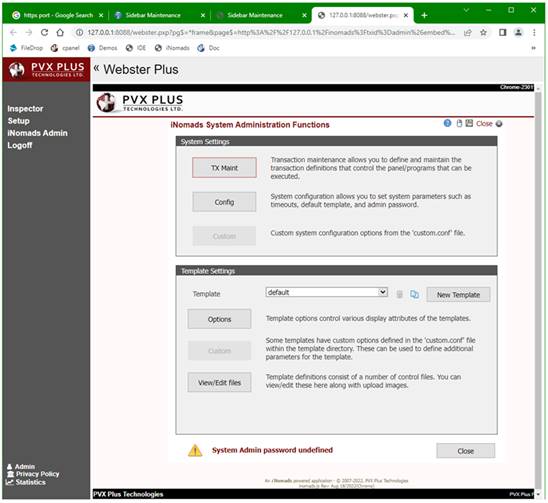The width and height of the screenshot is (548, 503).
Task: Show more bookmarks via the overflow chevron
Action: click(533, 48)
